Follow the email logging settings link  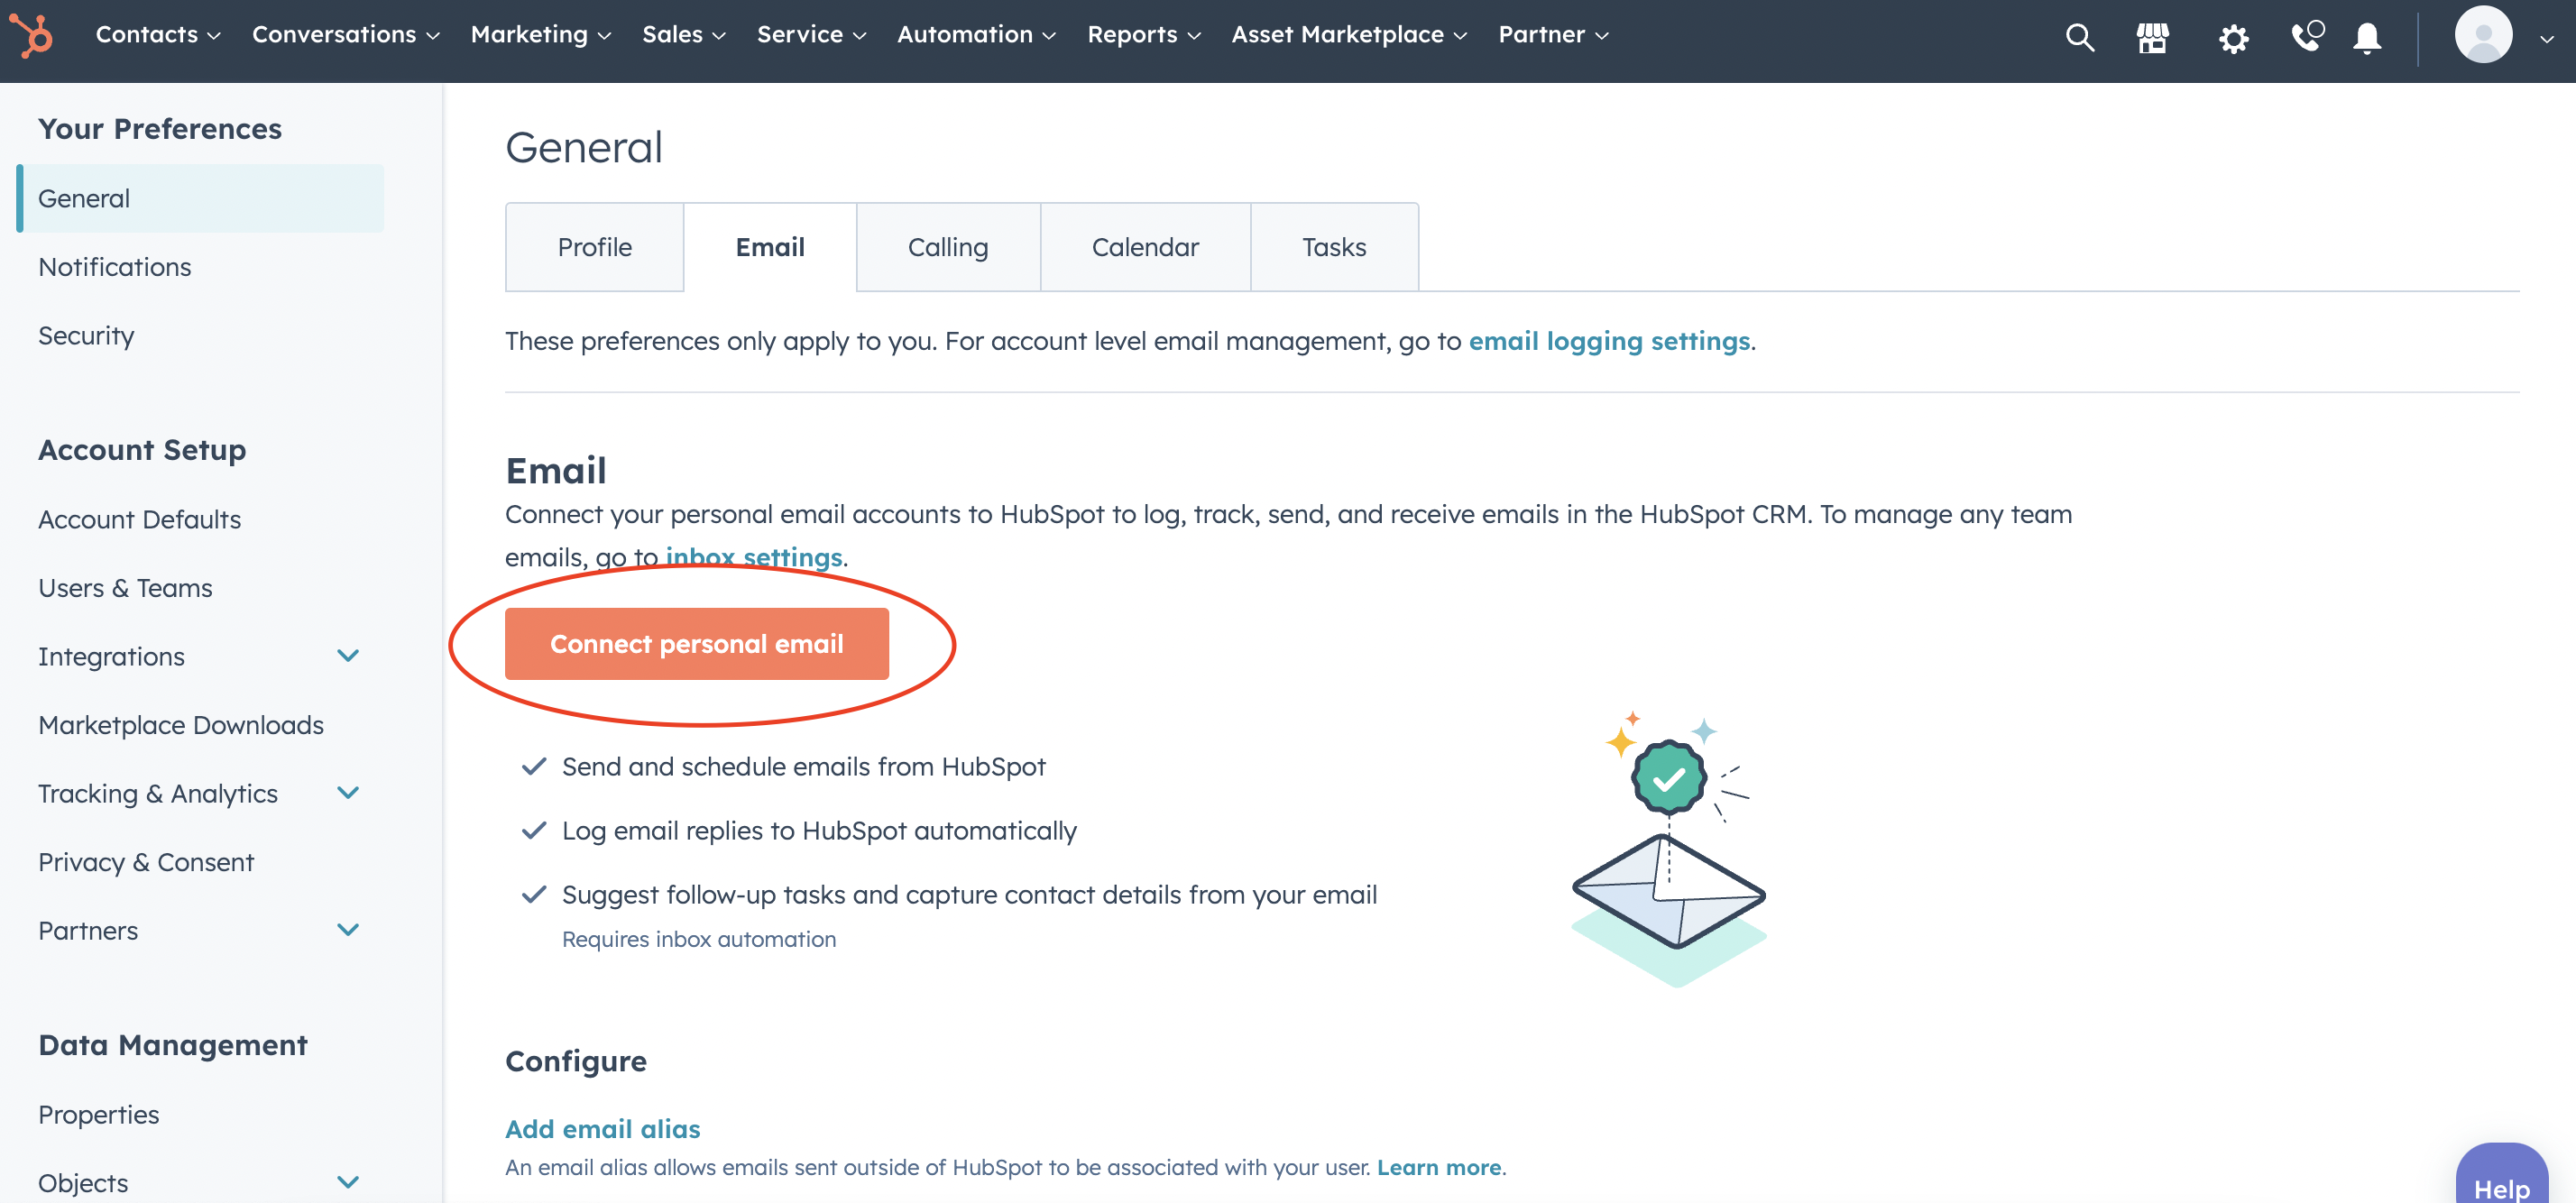1609,341
